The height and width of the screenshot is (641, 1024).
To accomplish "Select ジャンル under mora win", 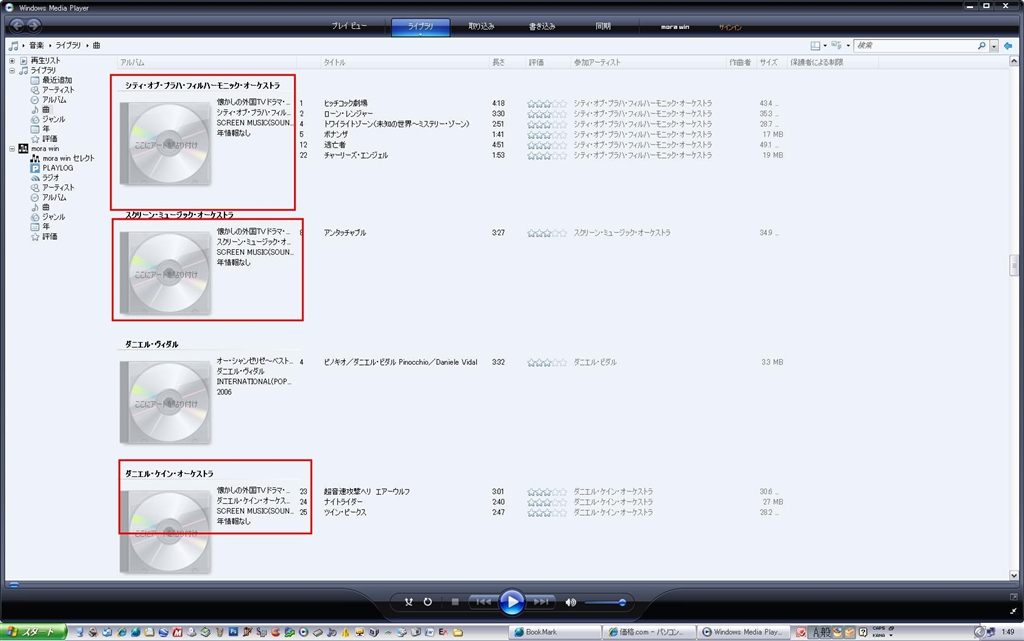I will click(x=54, y=217).
